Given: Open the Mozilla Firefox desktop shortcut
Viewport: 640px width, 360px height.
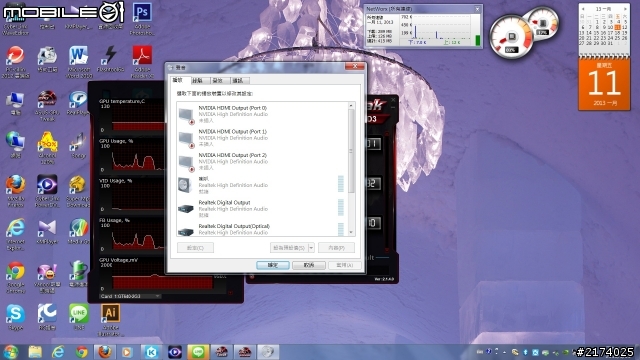Looking at the screenshot, I should click(x=16, y=191).
